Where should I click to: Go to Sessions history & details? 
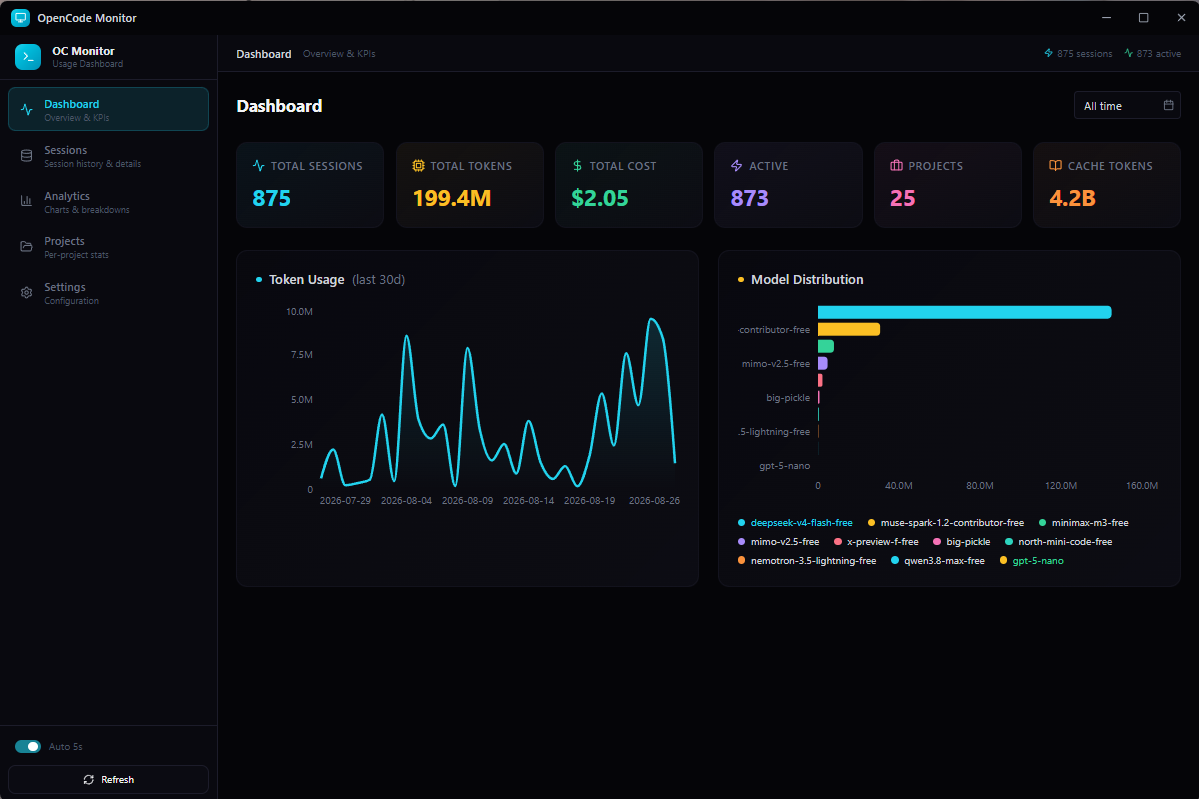coord(109,156)
